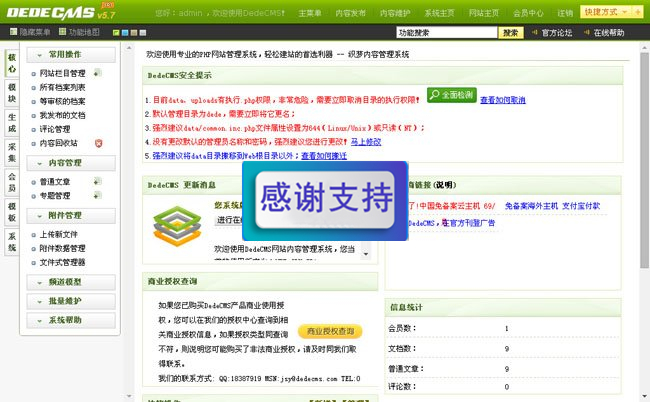Open the 官方刊登广告 link

pos(471,223)
